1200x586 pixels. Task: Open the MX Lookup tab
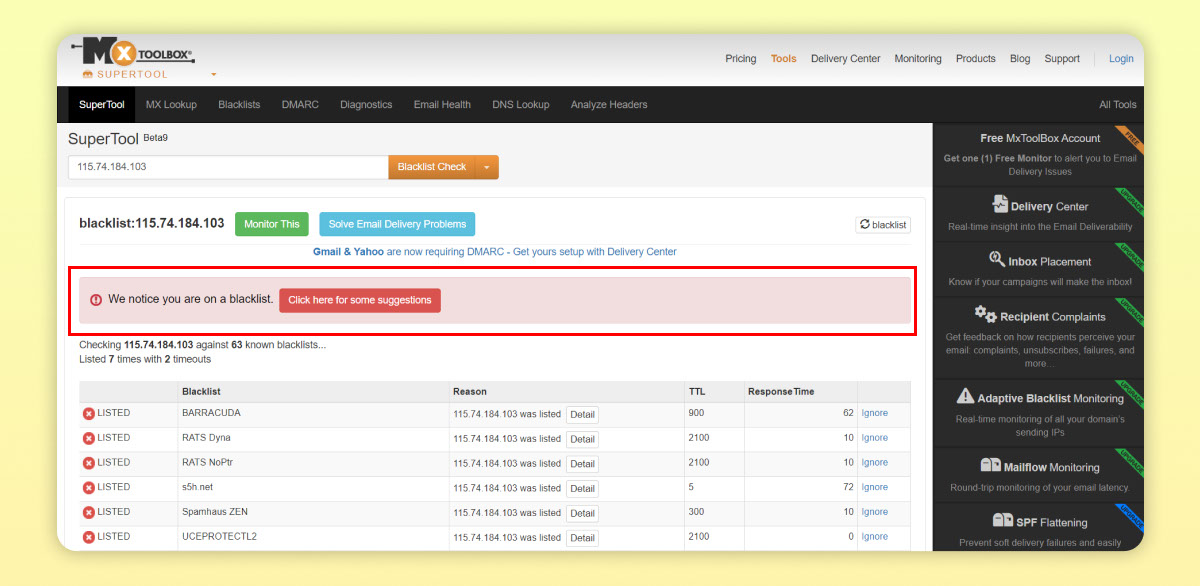click(171, 104)
